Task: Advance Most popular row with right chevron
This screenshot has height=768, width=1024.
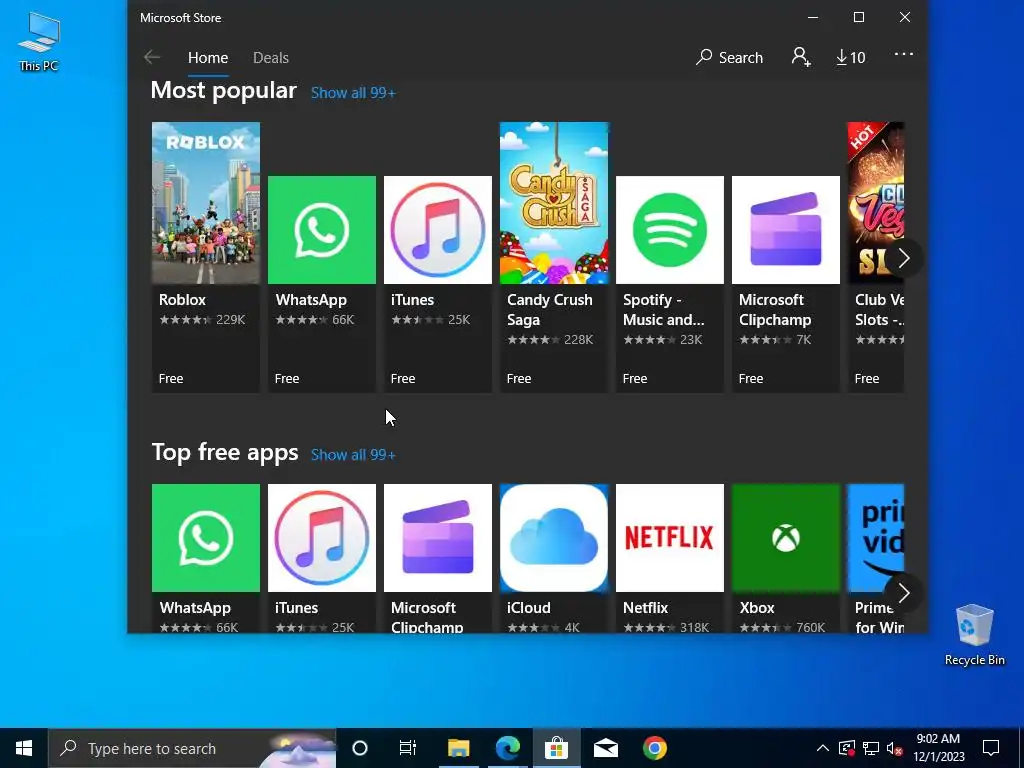Action: pos(904,258)
